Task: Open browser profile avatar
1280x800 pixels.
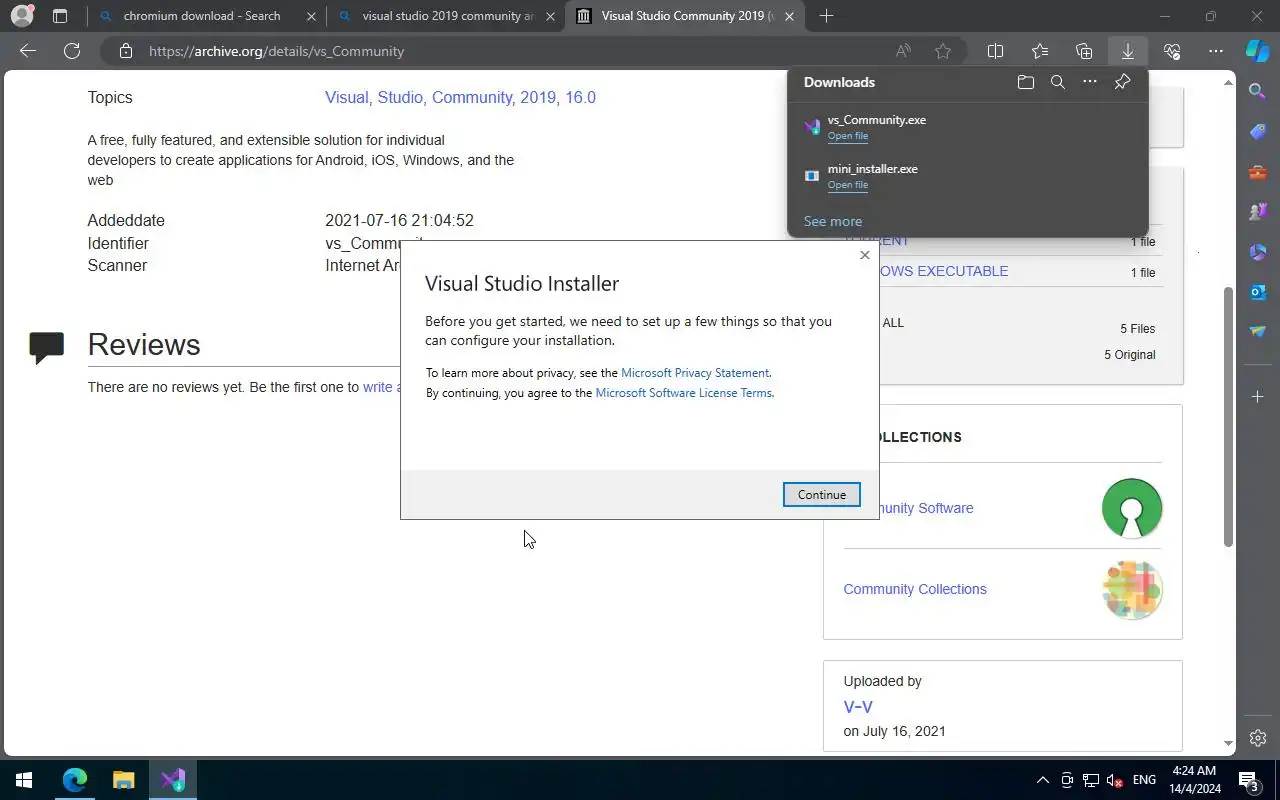Action: click(x=22, y=16)
